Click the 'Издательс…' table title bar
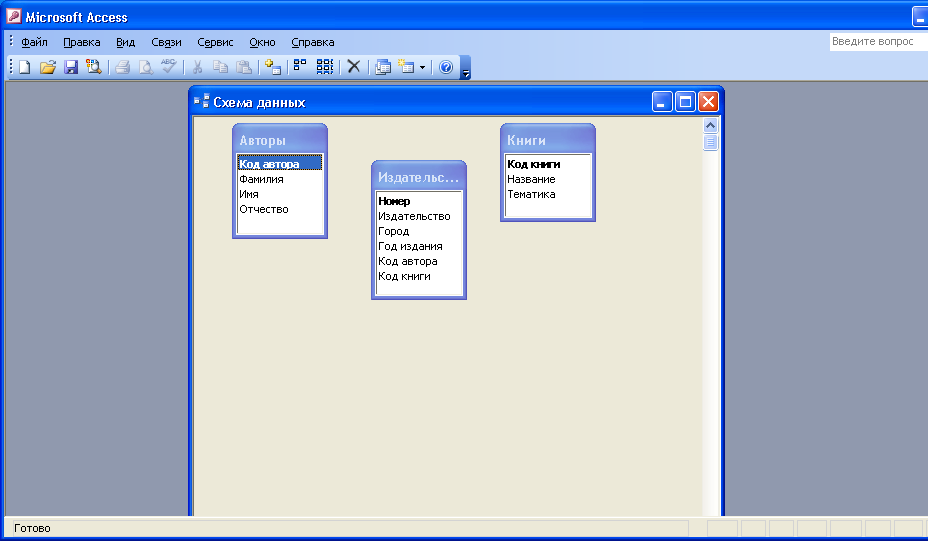The image size is (928, 541). pyautogui.click(x=419, y=176)
